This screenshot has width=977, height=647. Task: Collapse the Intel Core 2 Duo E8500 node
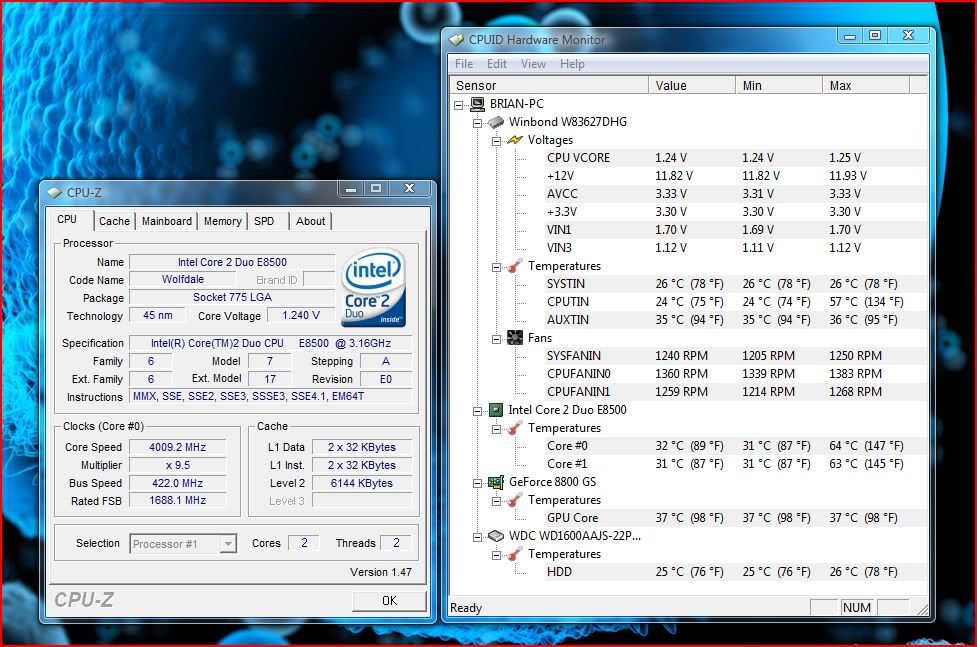click(x=477, y=411)
